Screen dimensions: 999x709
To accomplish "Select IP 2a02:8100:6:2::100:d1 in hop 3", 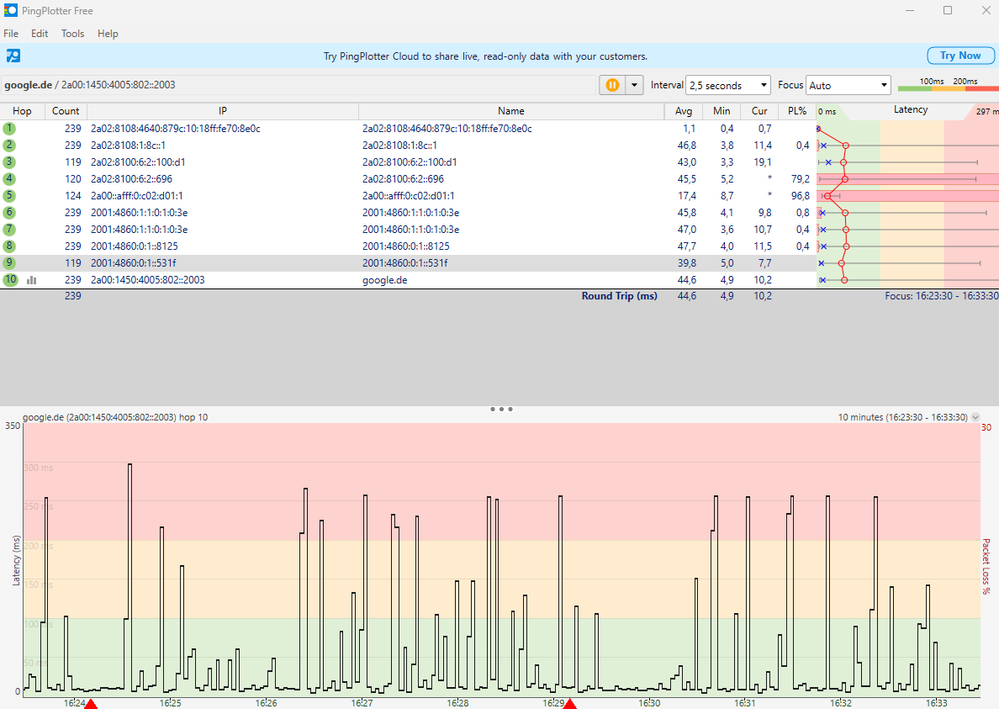I will (x=138, y=162).
